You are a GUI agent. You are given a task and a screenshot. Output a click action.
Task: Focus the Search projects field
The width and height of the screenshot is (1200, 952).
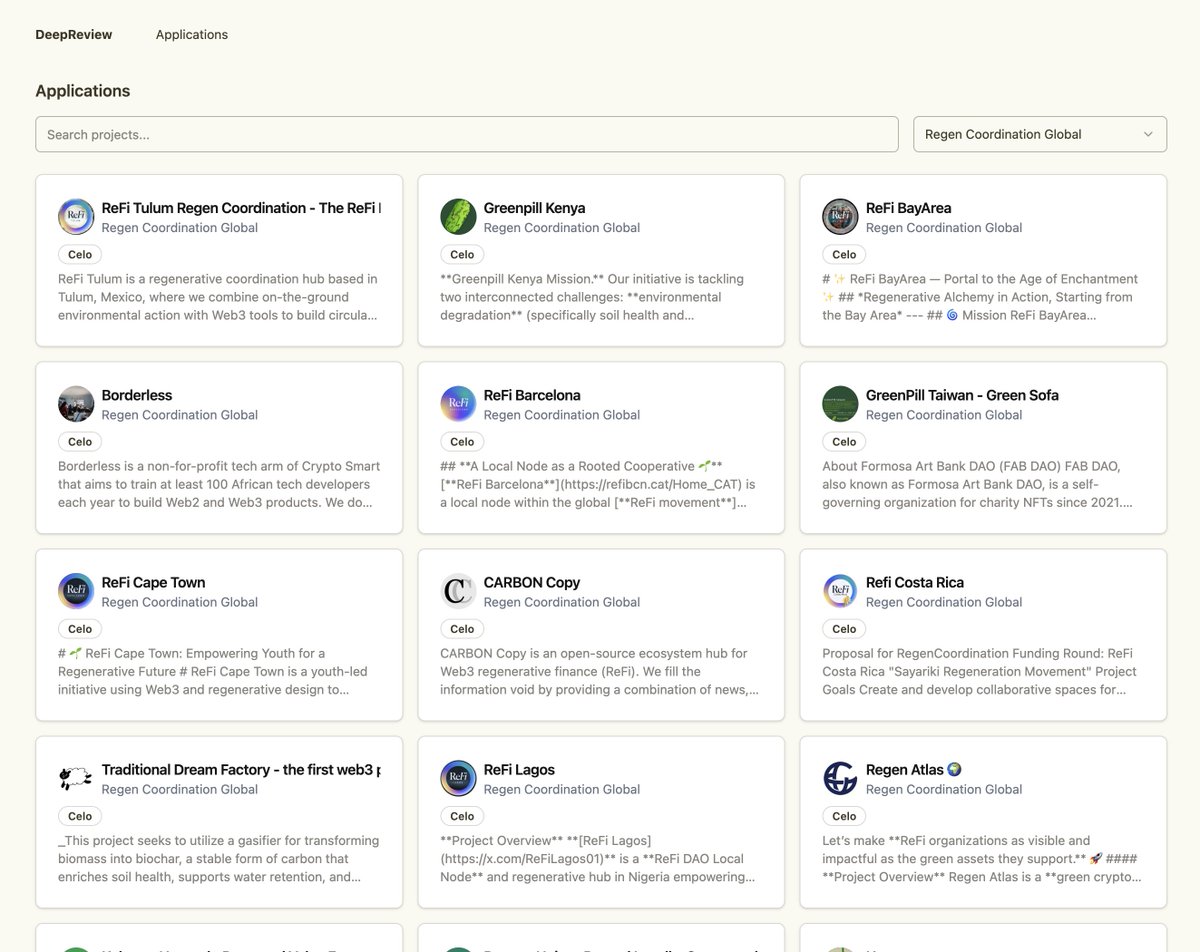467,134
